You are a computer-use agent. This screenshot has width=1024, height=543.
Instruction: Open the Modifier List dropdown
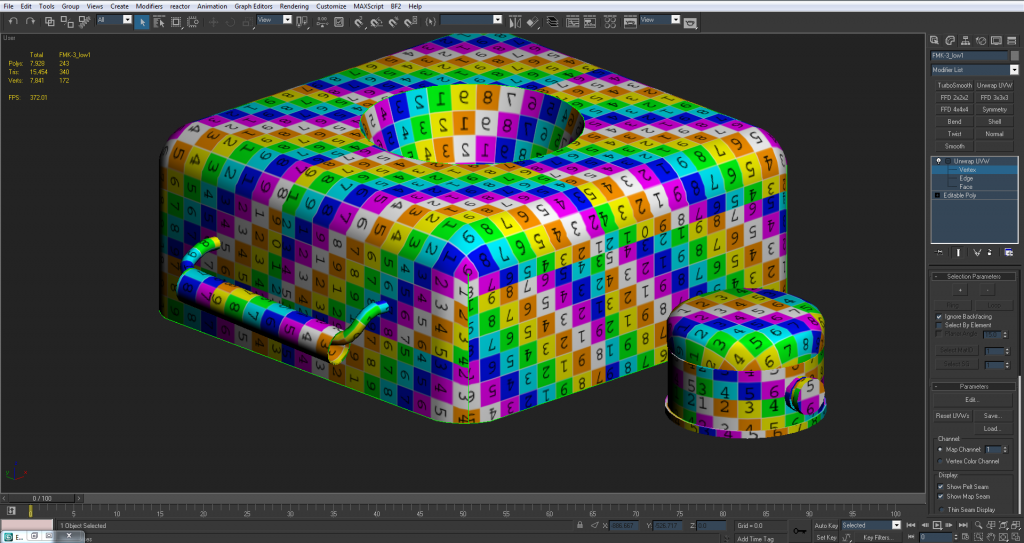coord(1014,70)
